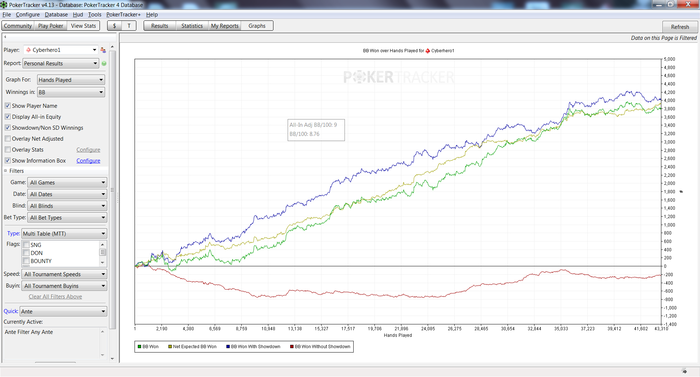Click the small icon at the status bar's right end
The image size is (700, 377).
(684, 371)
